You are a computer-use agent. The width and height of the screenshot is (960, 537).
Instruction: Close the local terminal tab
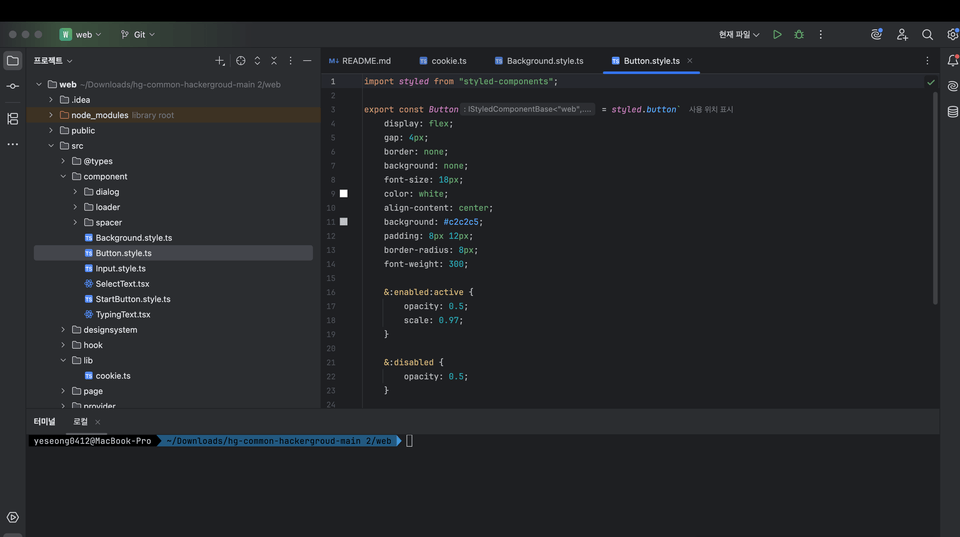97,422
